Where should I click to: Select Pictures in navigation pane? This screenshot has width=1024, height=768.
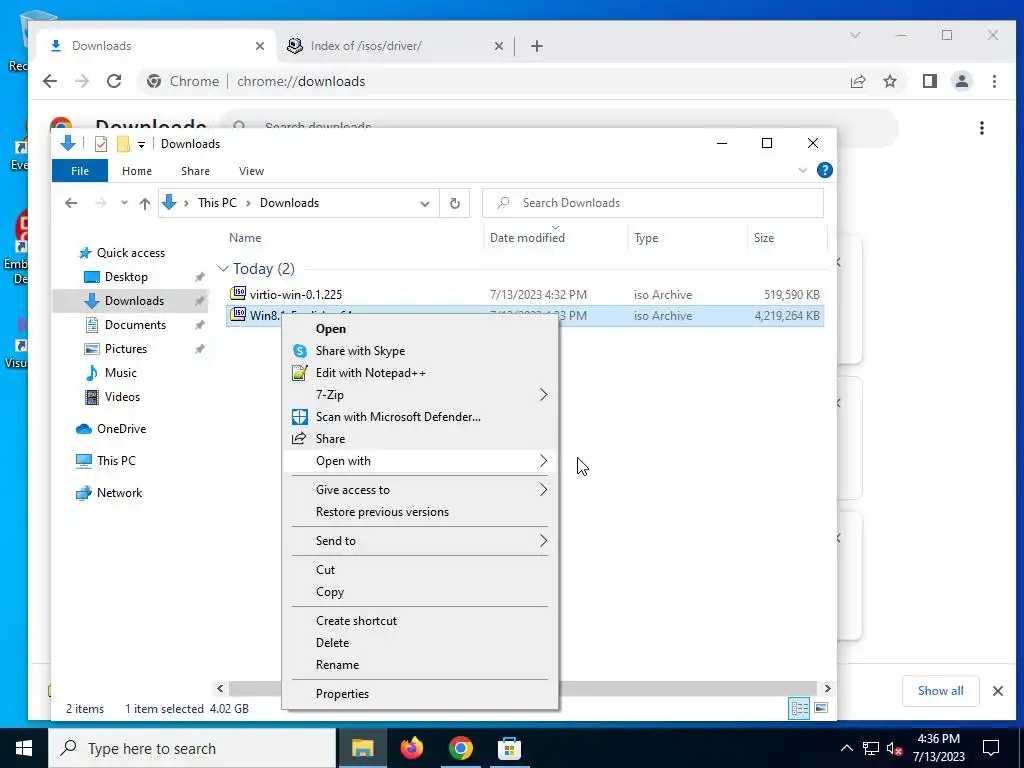(x=125, y=349)
